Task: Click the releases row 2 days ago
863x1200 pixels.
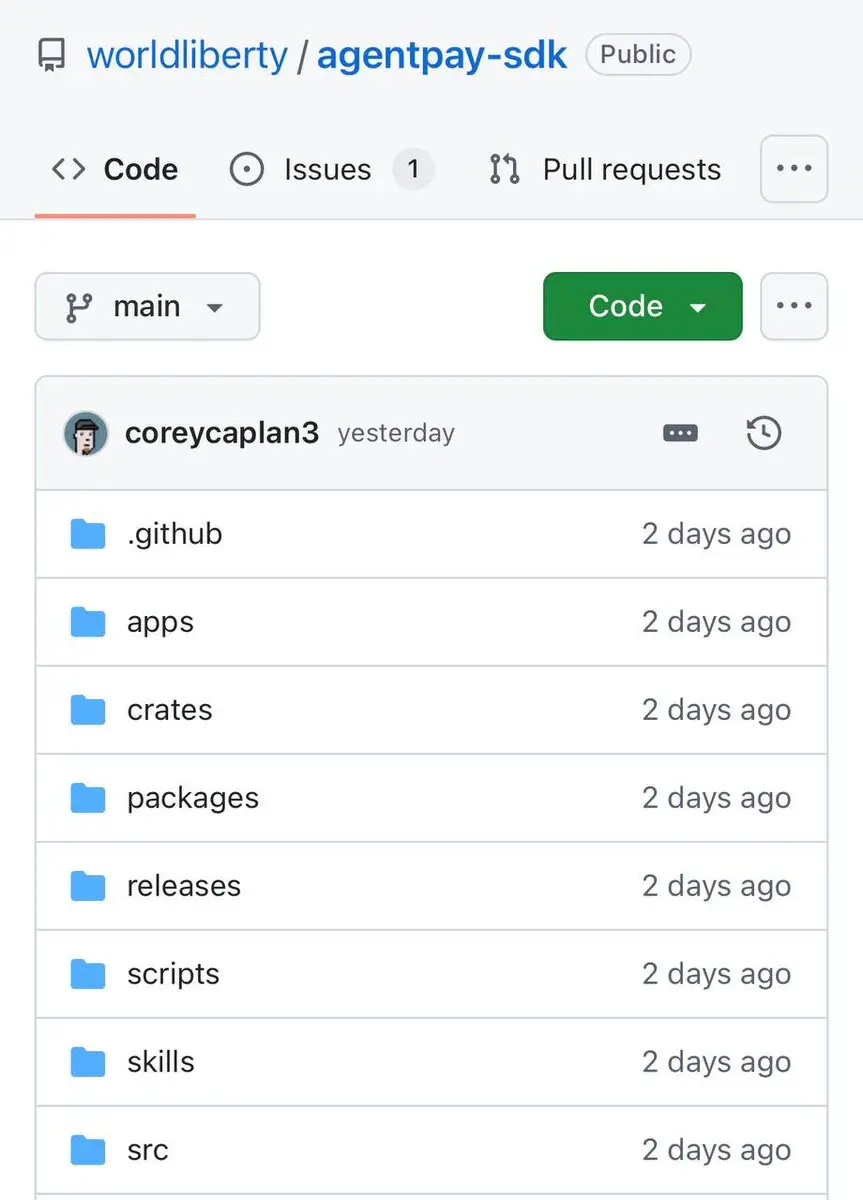Action: pyautogui.click(x=716, y=886)
